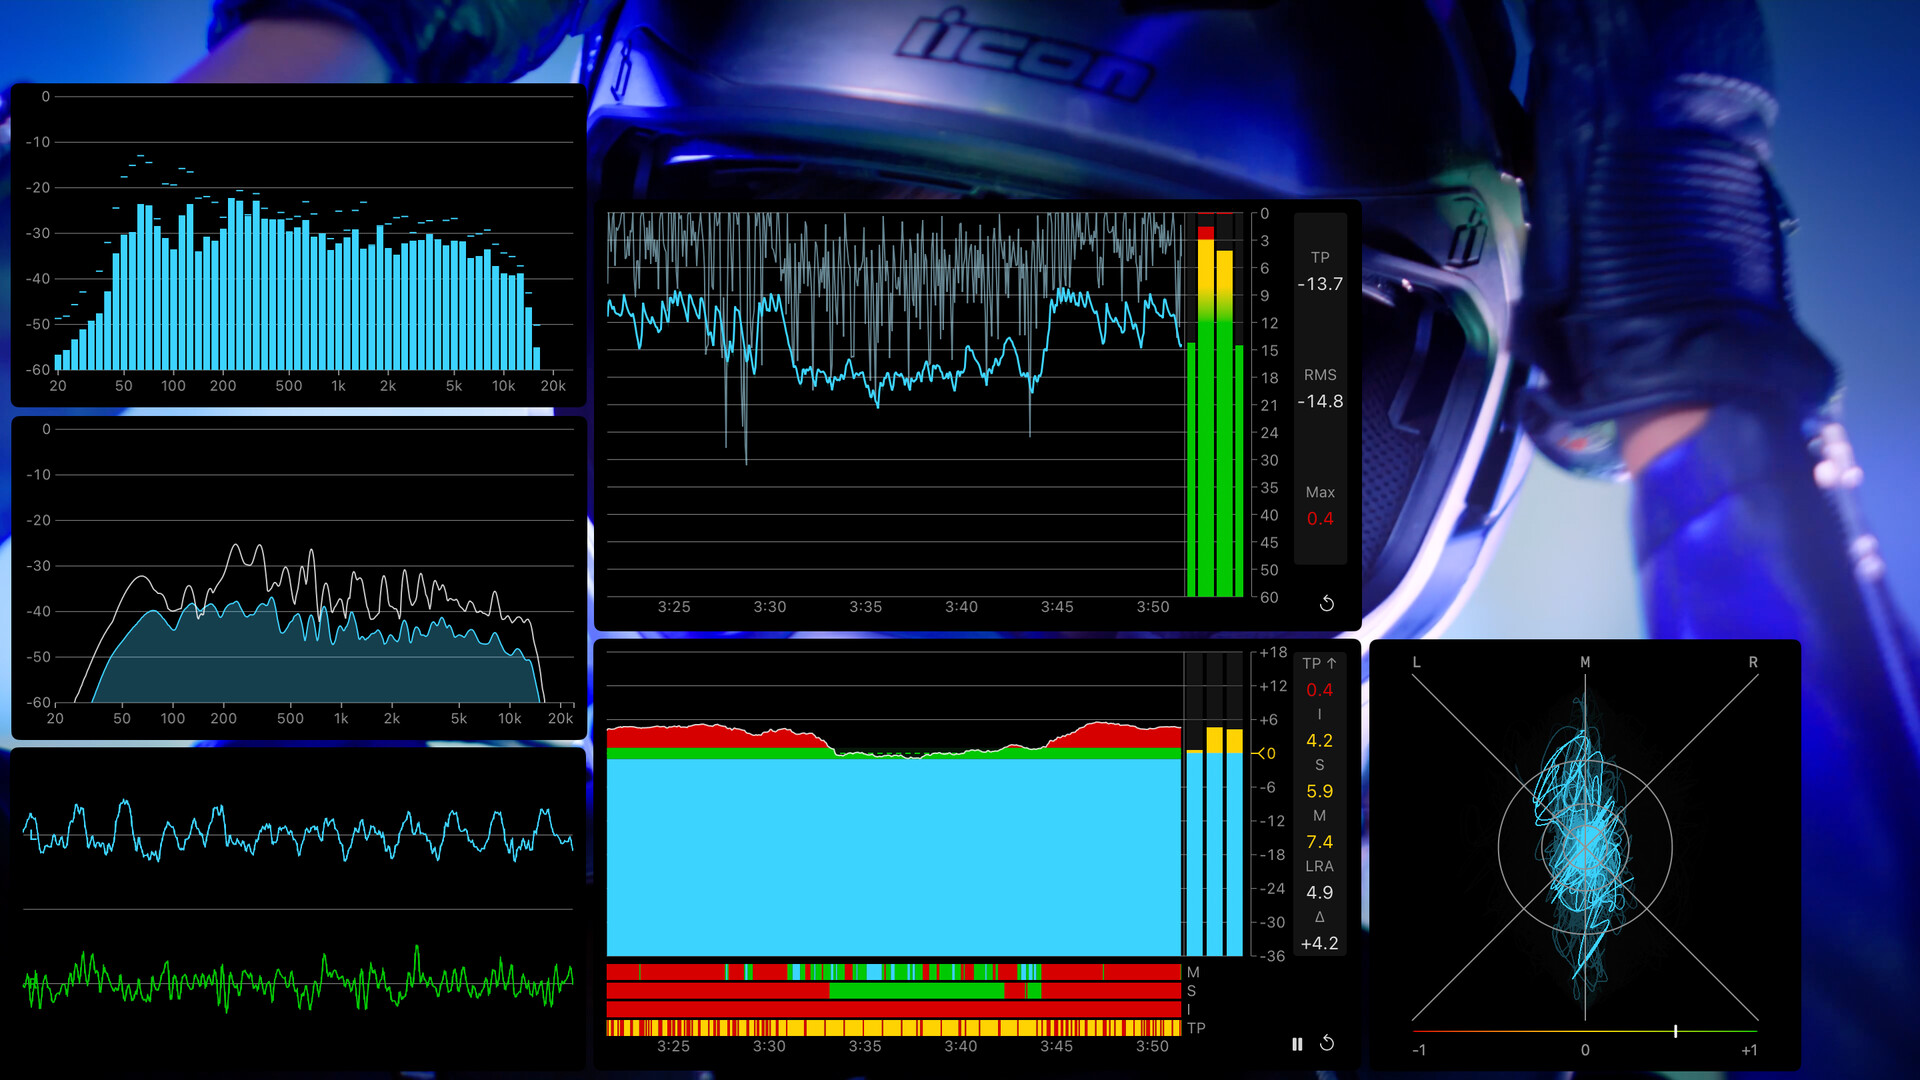Click the TP row label beside the yellow strip
This screenshot has width=1920, height=1080.
tap(1196, 1028)
